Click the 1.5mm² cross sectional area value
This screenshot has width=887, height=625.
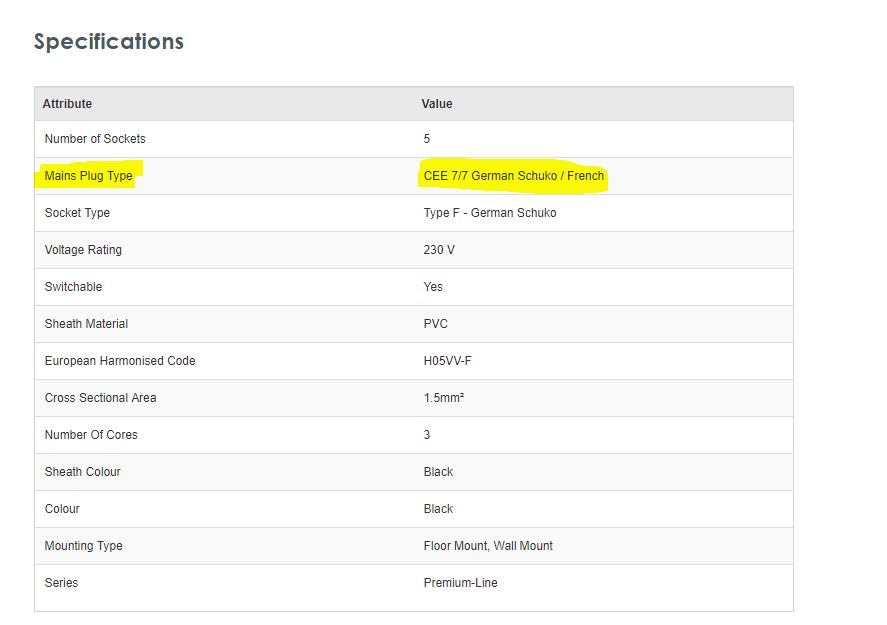point(444,398)
